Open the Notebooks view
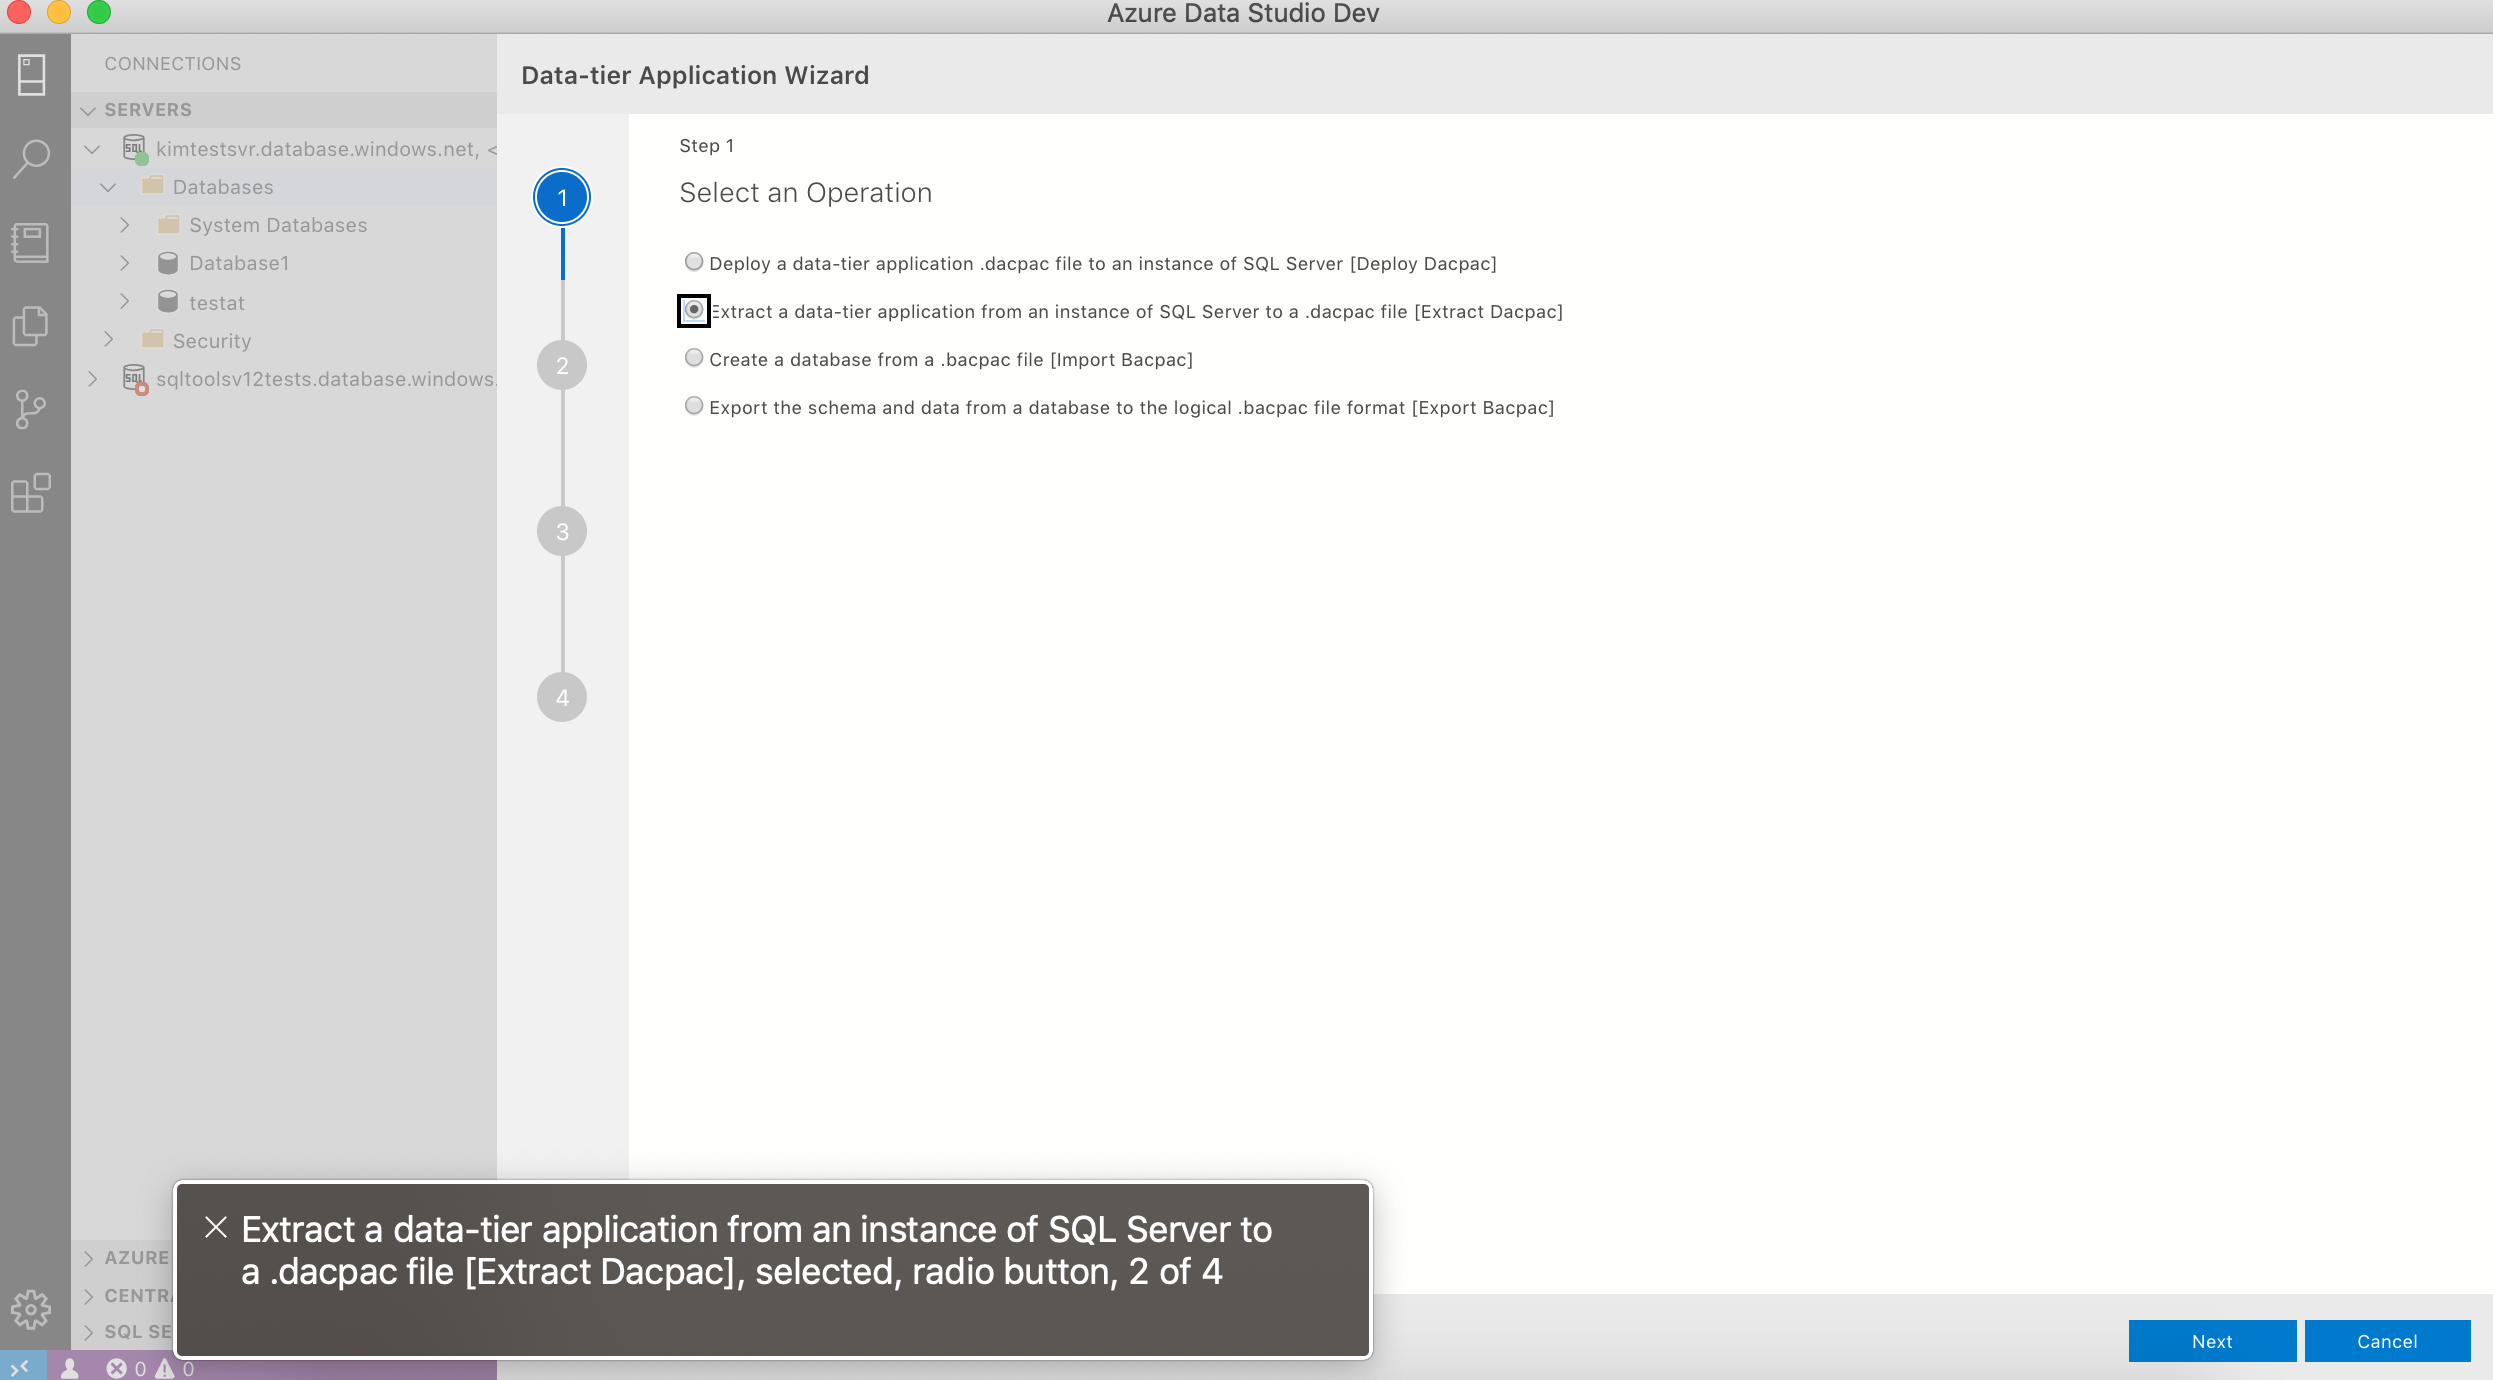The height and width of the screenshot is (1380, 2493). [31, 242]
